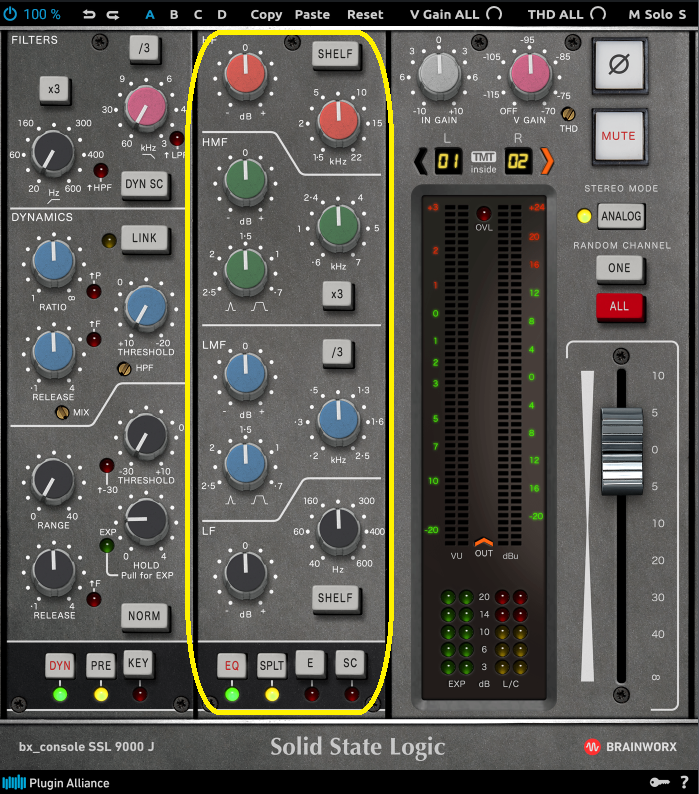
Task: Click the OUT meter mode selector arrow
Action: point(484,542)
